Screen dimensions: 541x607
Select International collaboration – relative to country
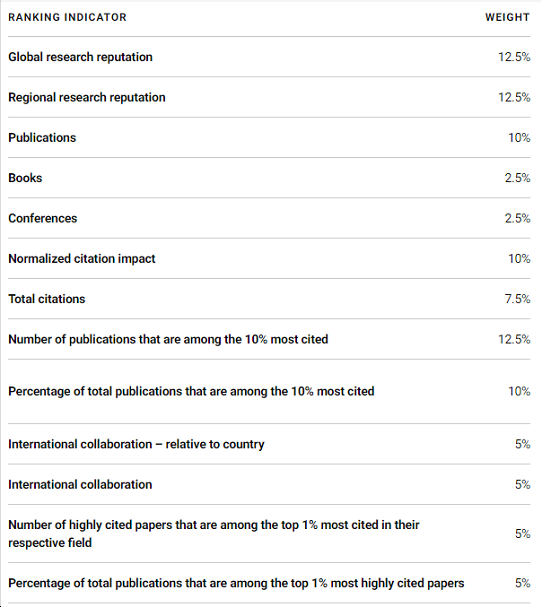(136, 444)
